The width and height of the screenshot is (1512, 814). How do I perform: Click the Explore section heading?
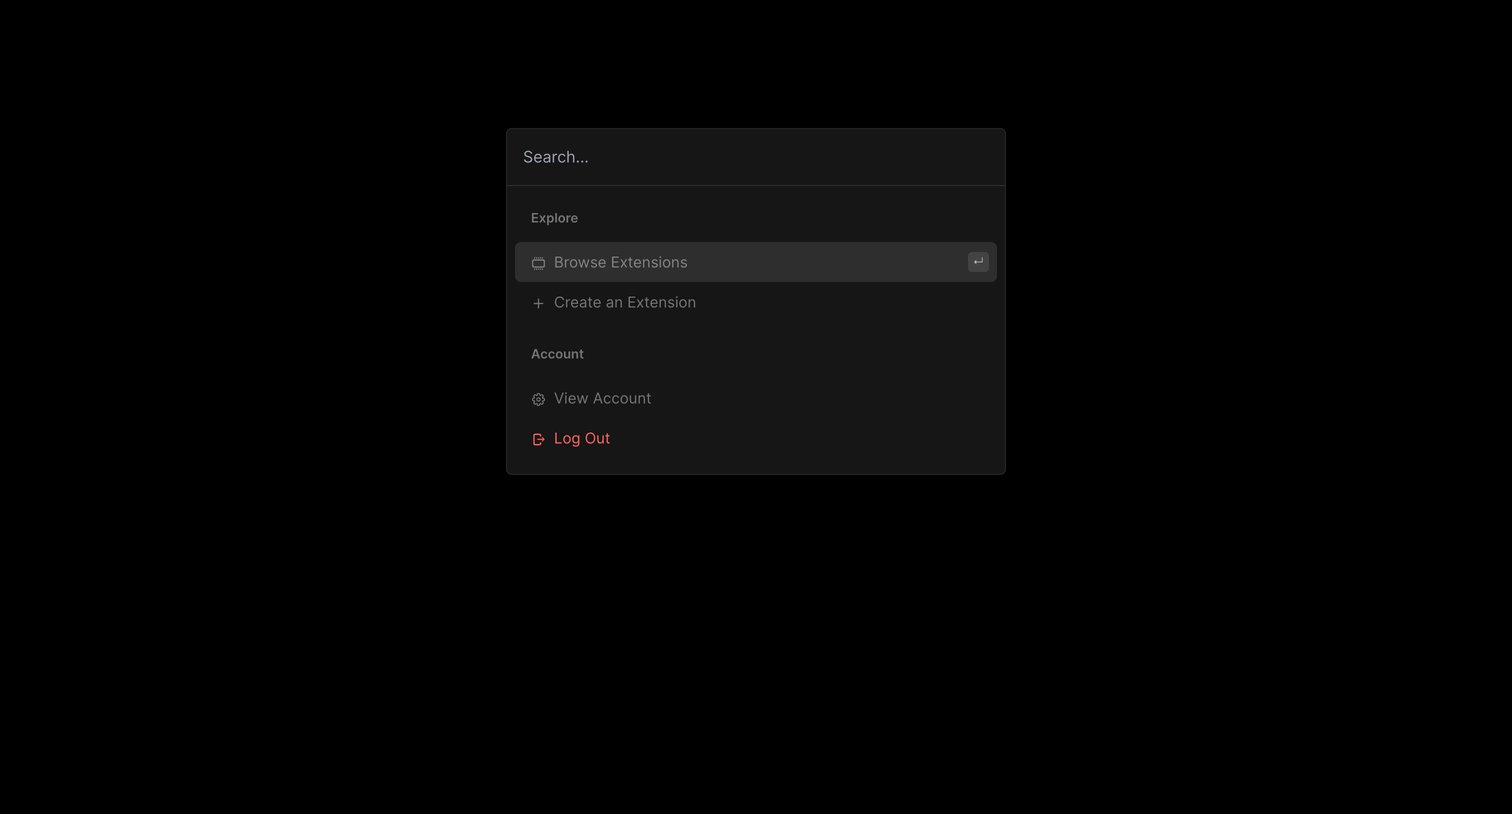[554, 218]
